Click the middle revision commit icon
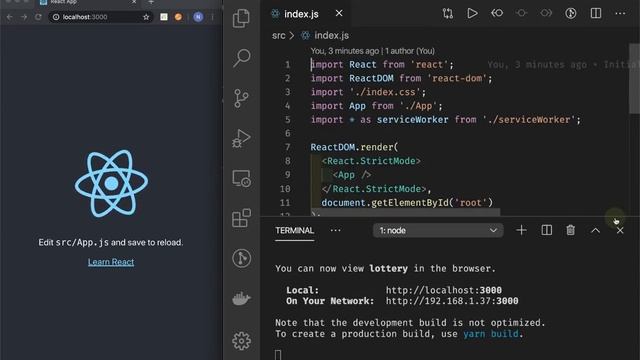Screen dimensions: 640x360 coord(521,13)
